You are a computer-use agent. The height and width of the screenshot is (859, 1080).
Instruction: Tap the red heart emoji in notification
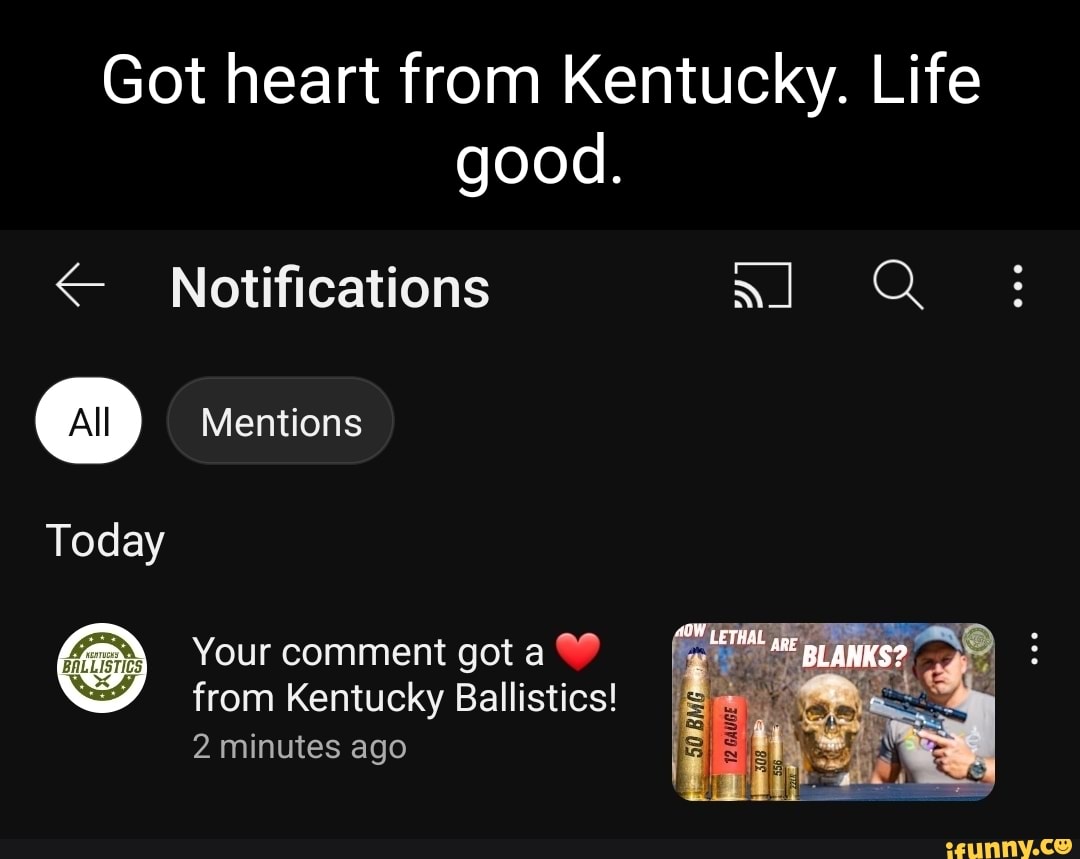click(x=577, y=654)
